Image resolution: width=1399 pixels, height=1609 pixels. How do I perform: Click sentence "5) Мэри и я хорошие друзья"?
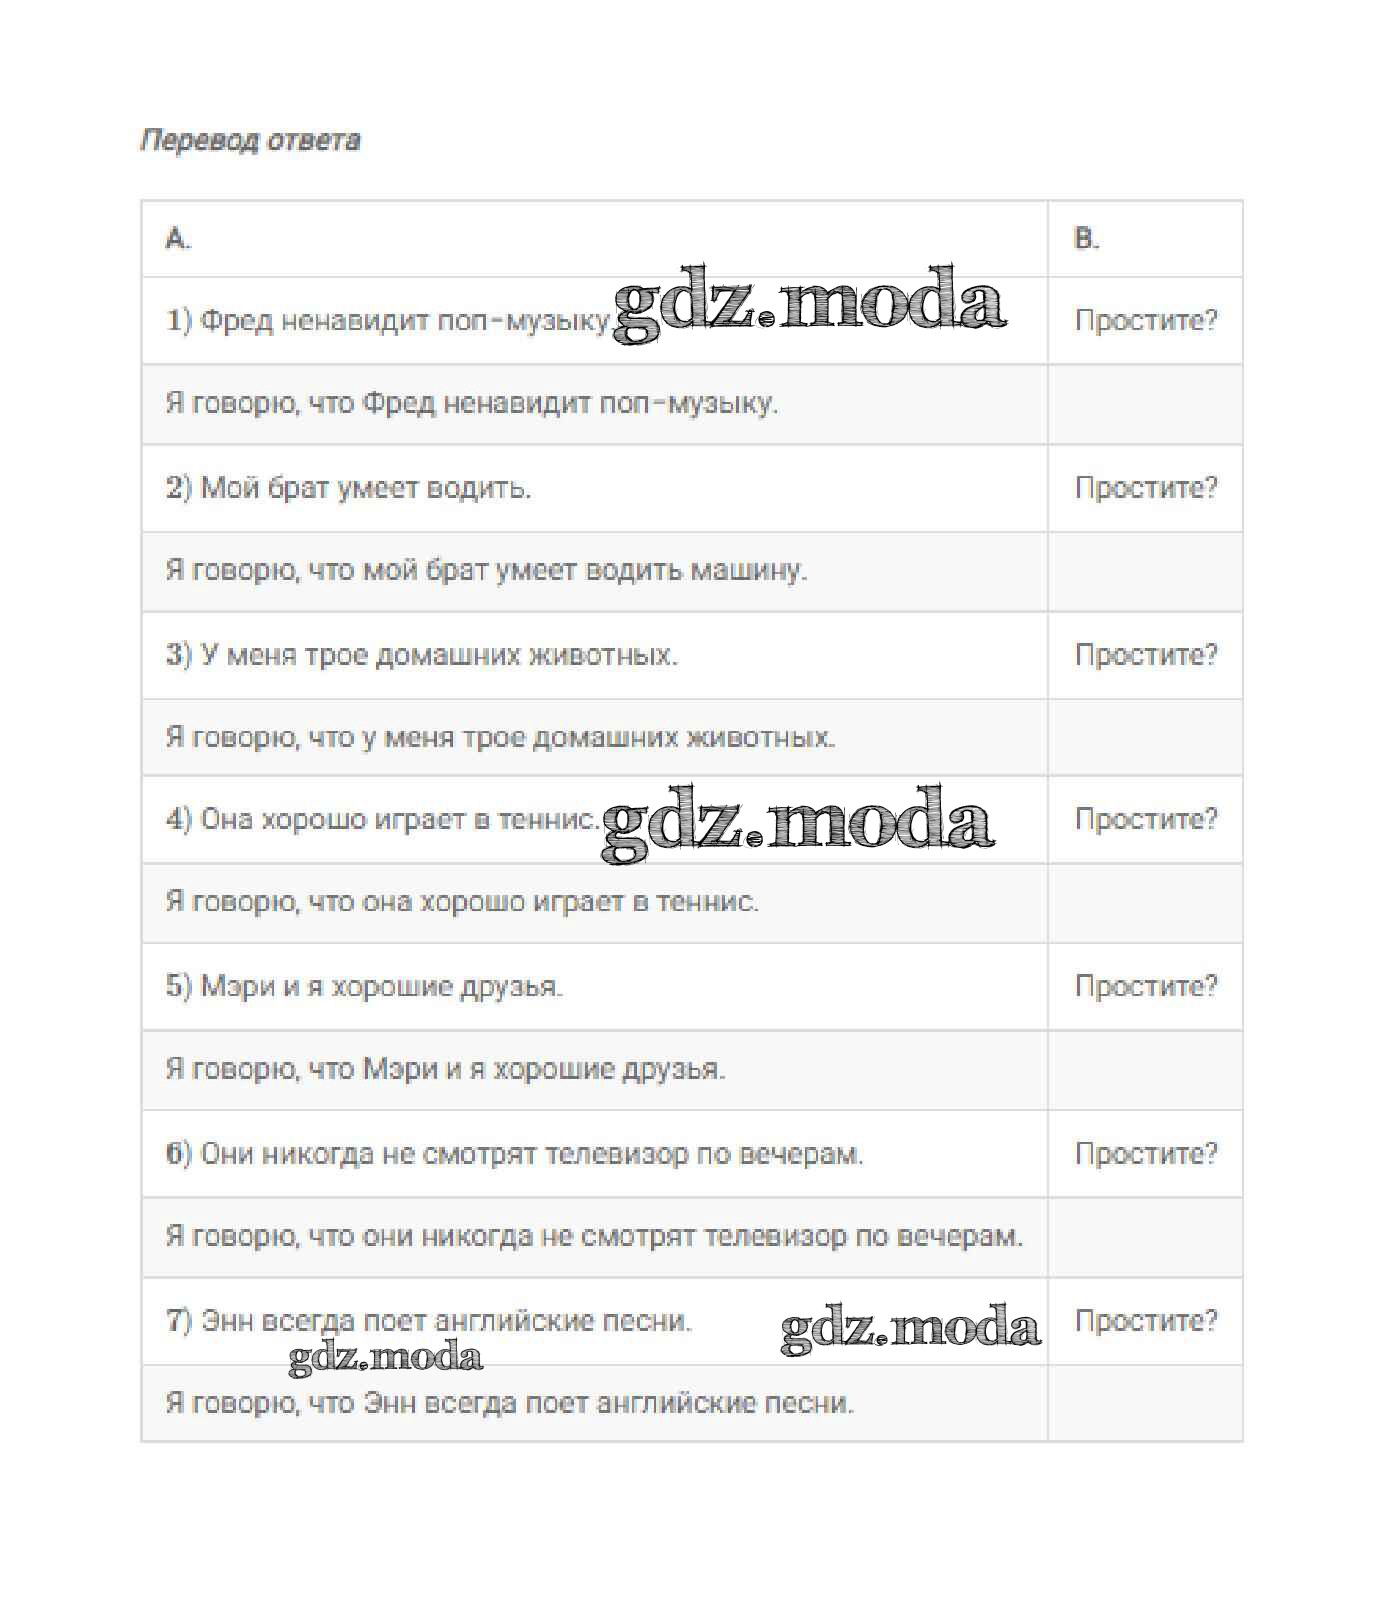pyautogui.click(x=364, y=986)
